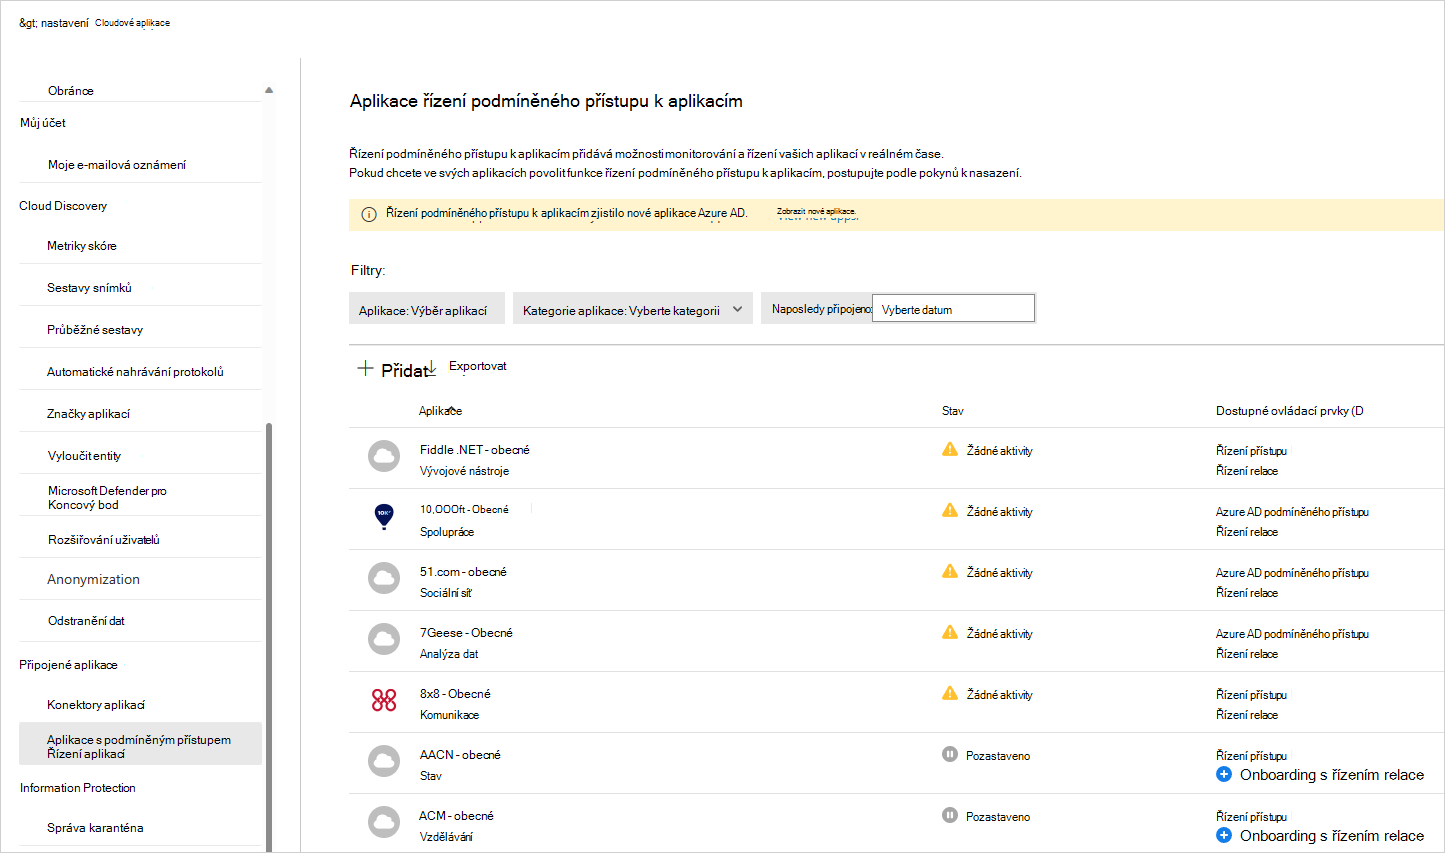The height and width of the screenshot is (853, 1445).
Task: Click the info icon in the yellow banner
Action: (369, 214)
